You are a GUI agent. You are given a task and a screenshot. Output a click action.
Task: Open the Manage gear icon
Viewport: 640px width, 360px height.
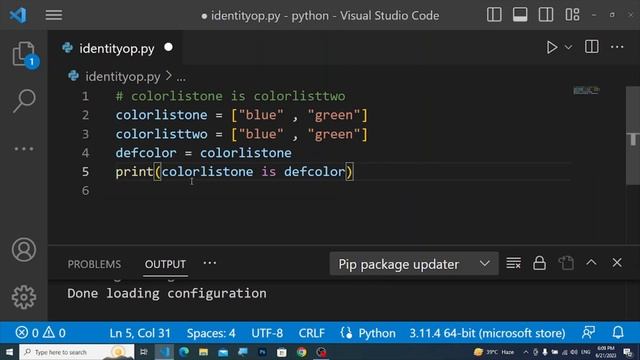point(24,297)
